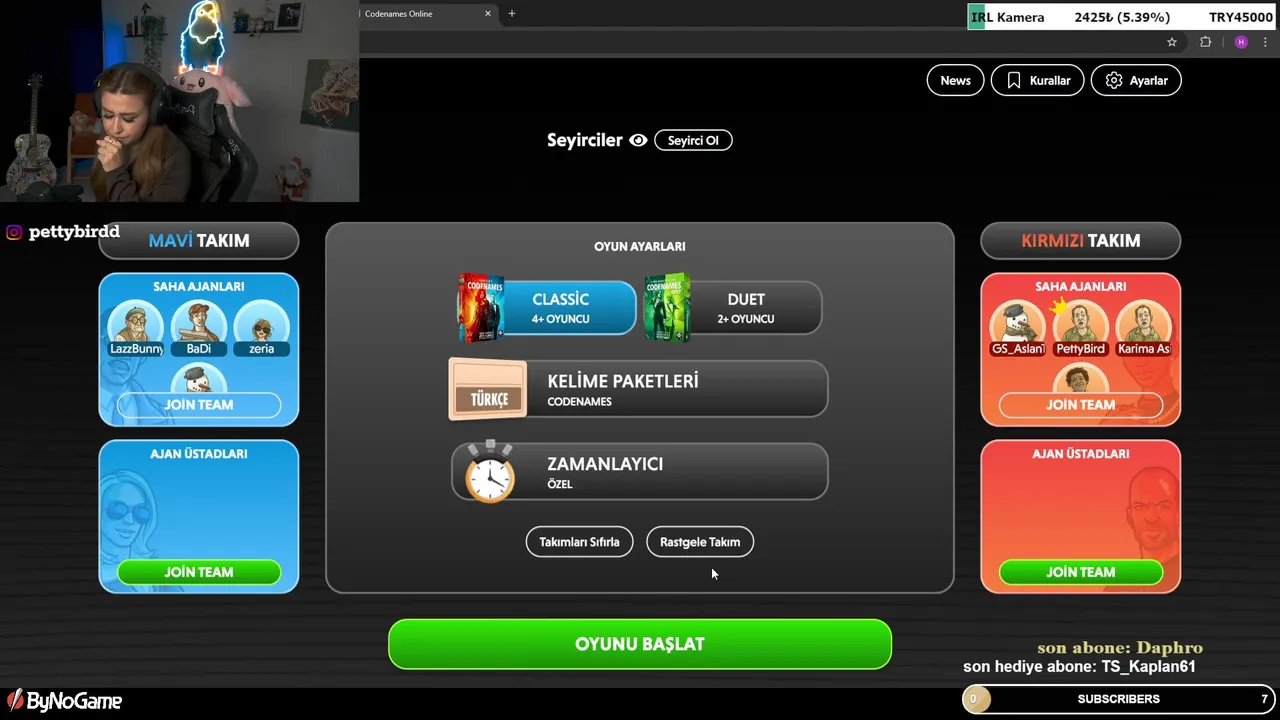Start game with Oyunu Başlat
This screenshot has width=1280, height=720.
click(x=640, y=644)
